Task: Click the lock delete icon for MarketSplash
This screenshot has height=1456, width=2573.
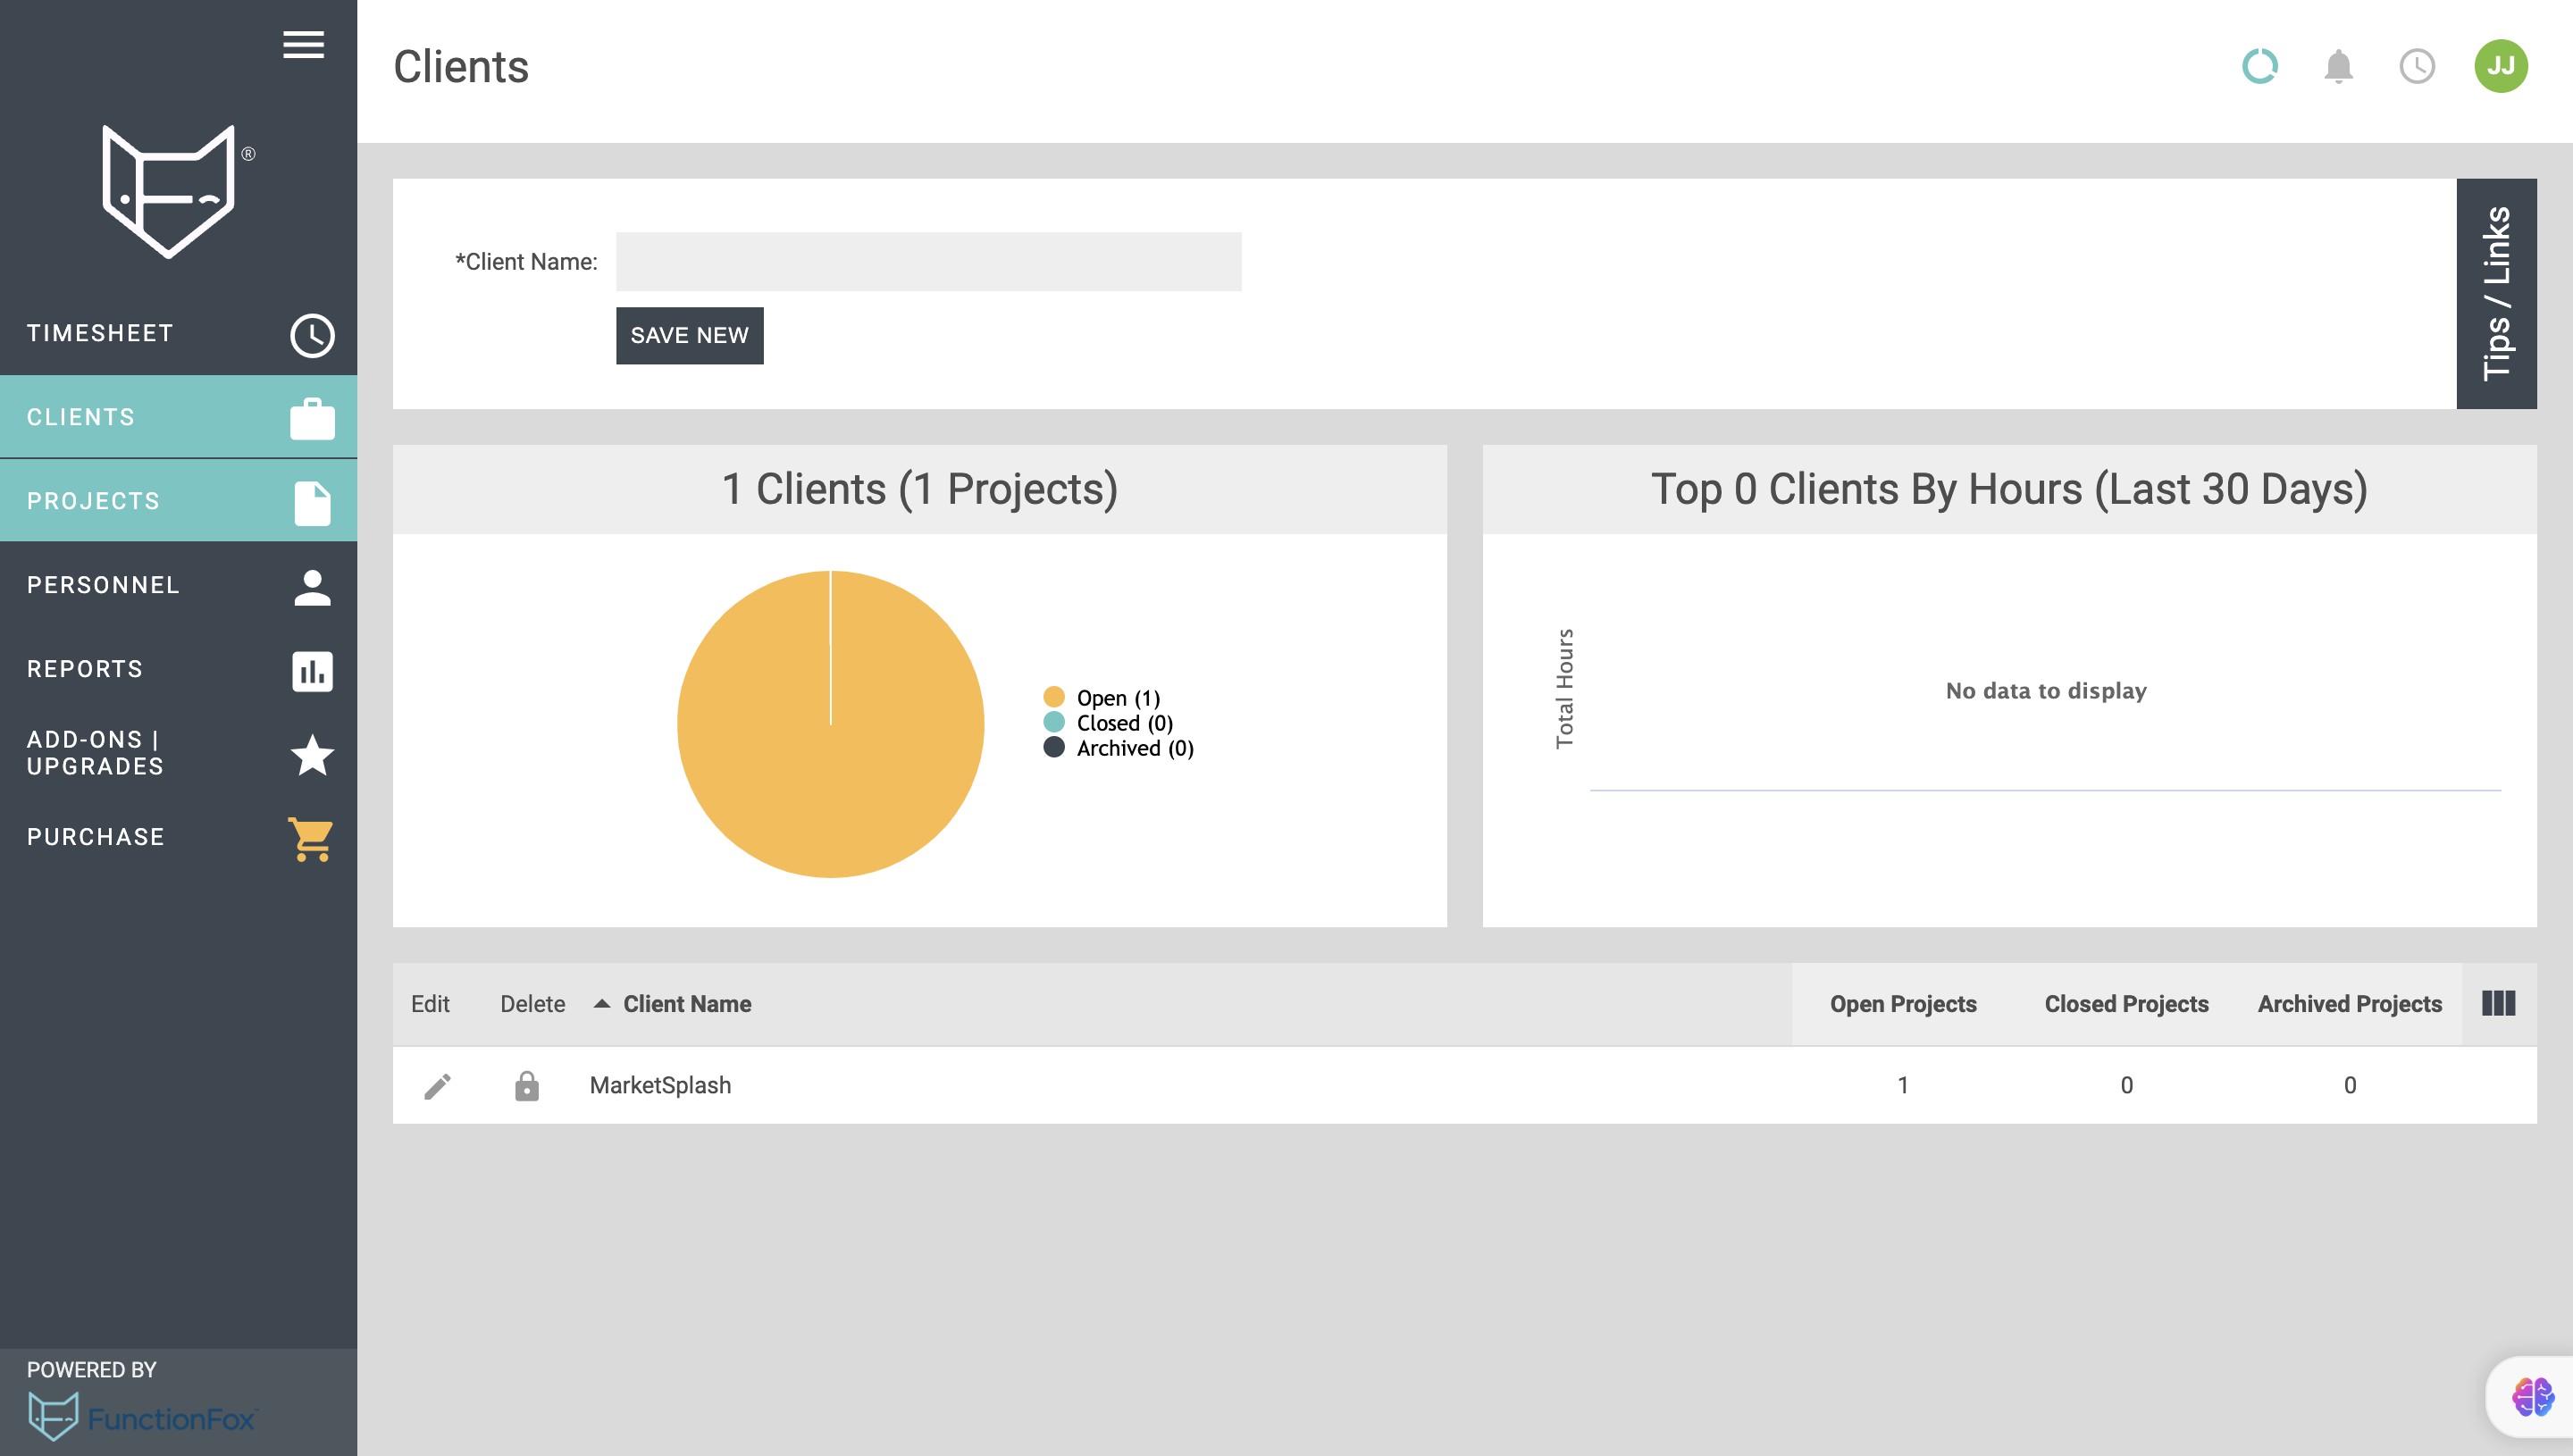Action: 526,1086
